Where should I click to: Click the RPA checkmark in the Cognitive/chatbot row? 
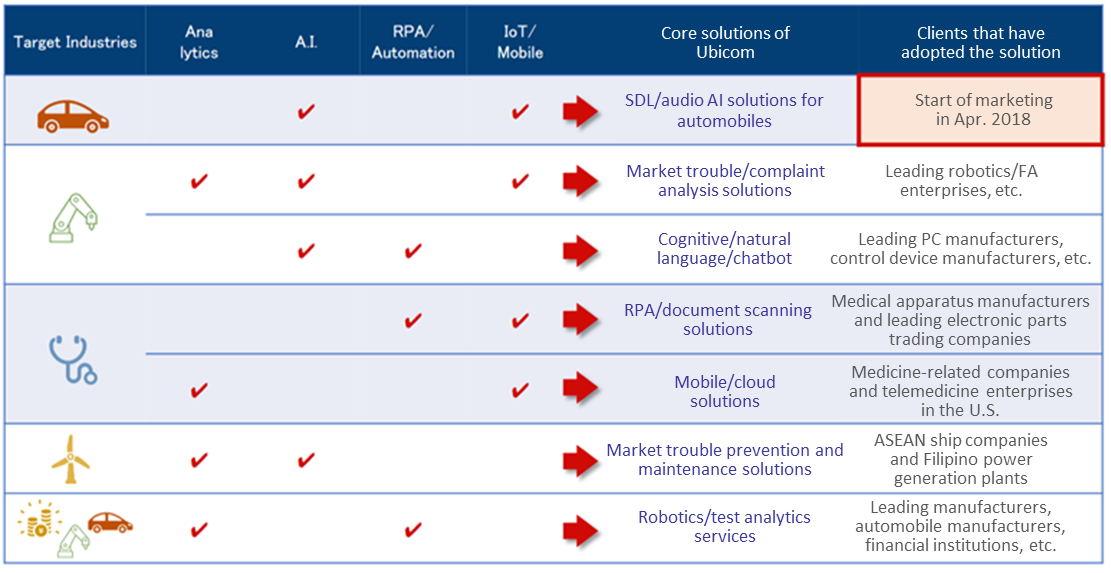tap(413, 250)
